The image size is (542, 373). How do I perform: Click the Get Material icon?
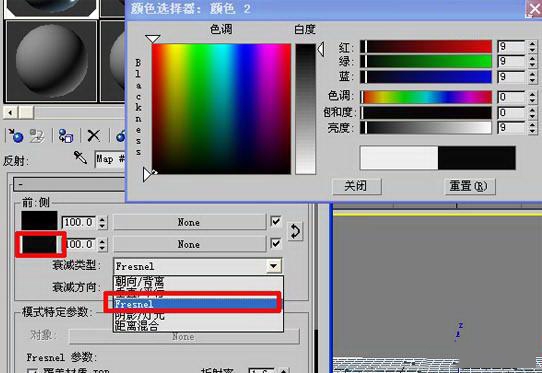click(x=16, y=136)
